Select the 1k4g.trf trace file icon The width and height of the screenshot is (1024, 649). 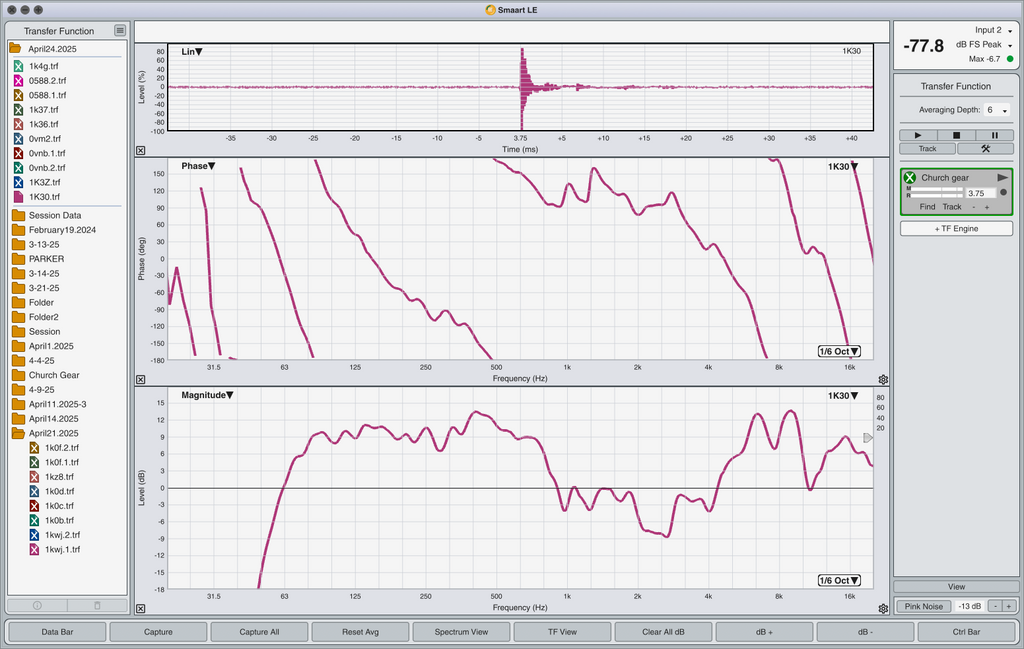coord(18,66)
